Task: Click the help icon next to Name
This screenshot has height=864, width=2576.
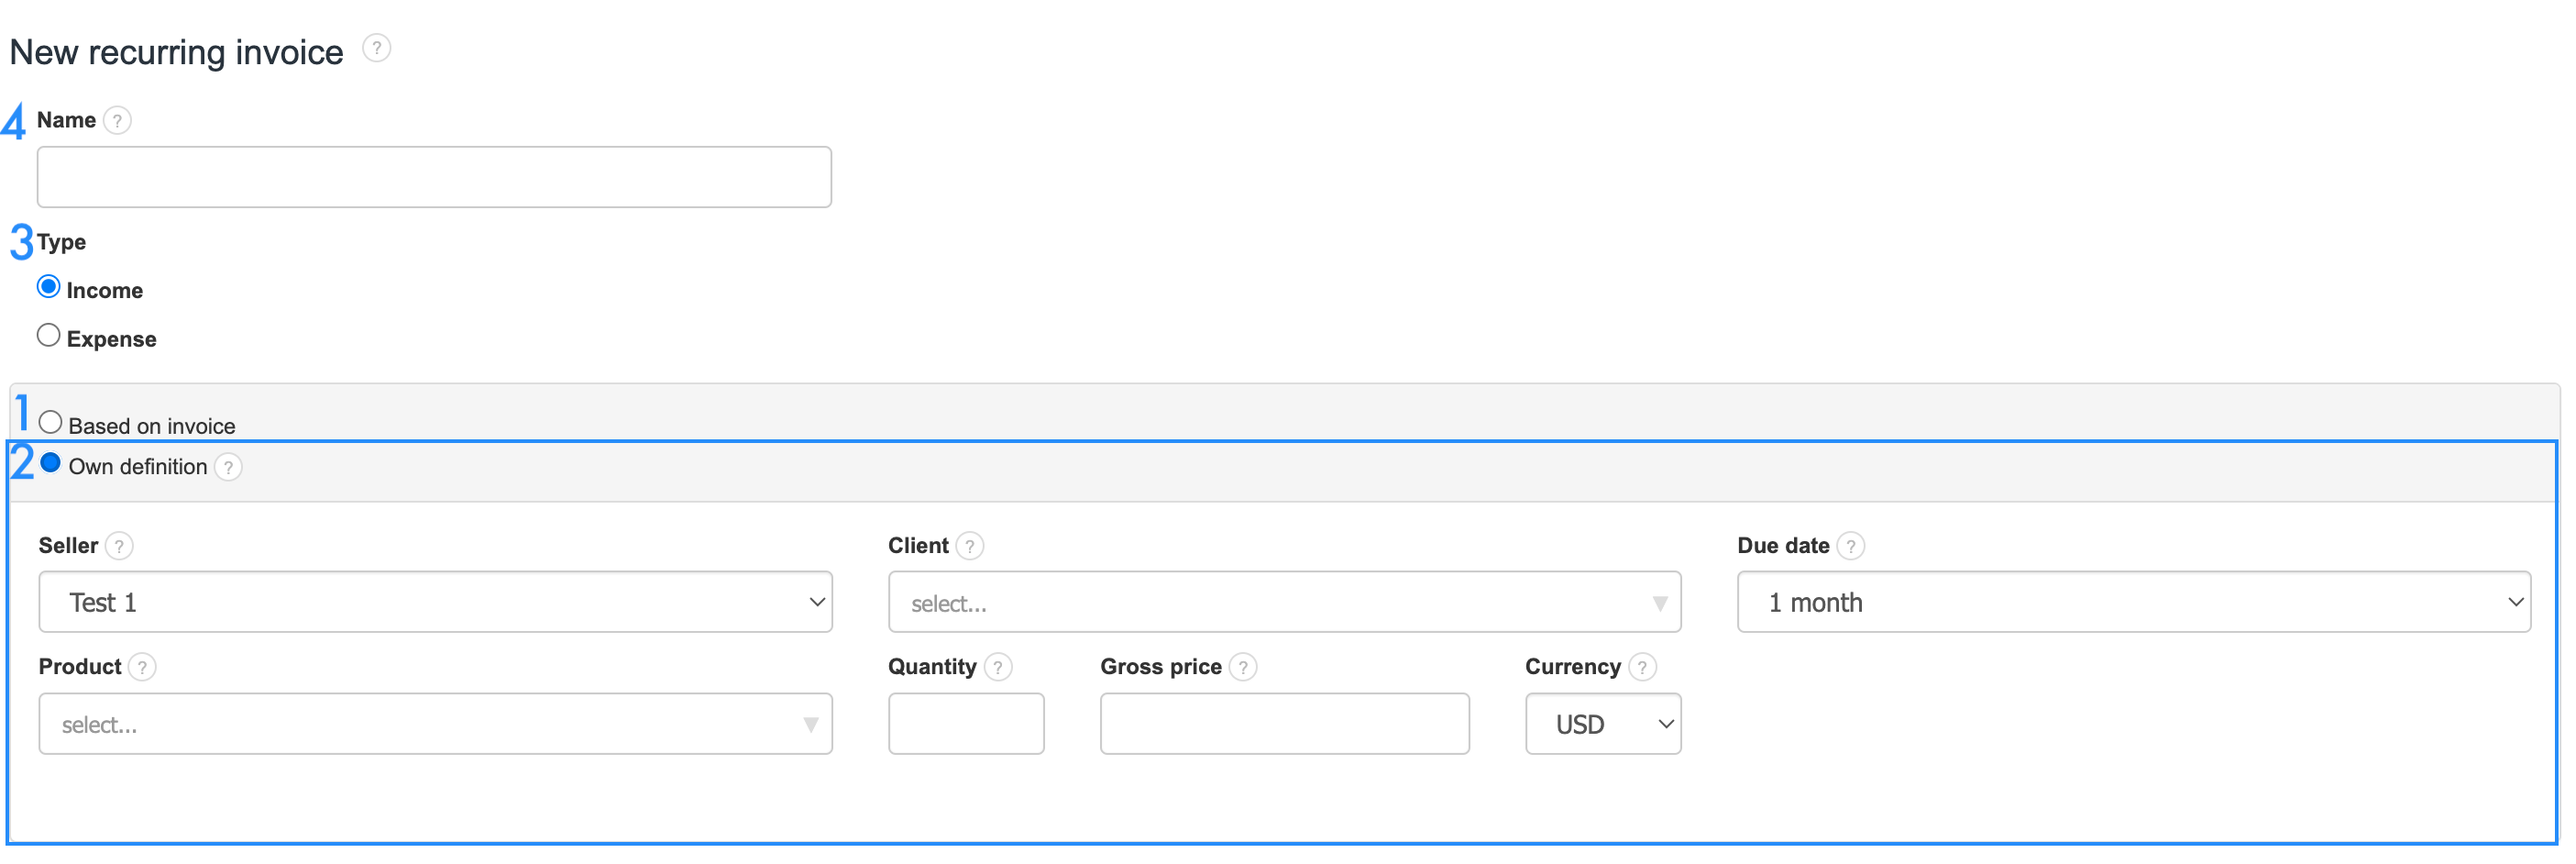Action: pyautogui.click(x=117, y=121)
